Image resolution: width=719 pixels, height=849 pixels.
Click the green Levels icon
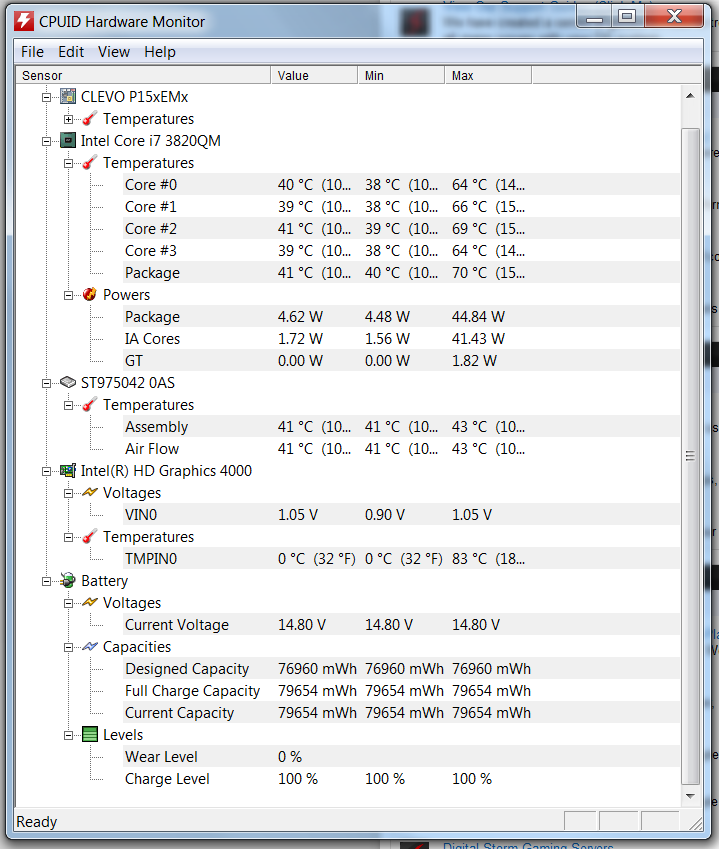(90, 735)
